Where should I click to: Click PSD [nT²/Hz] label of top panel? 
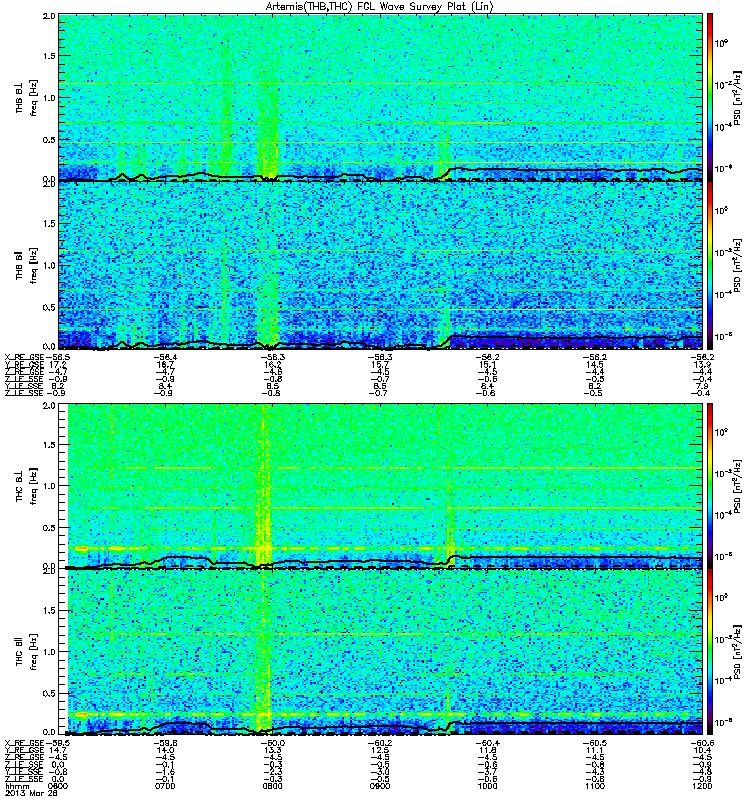pos(737,98)
